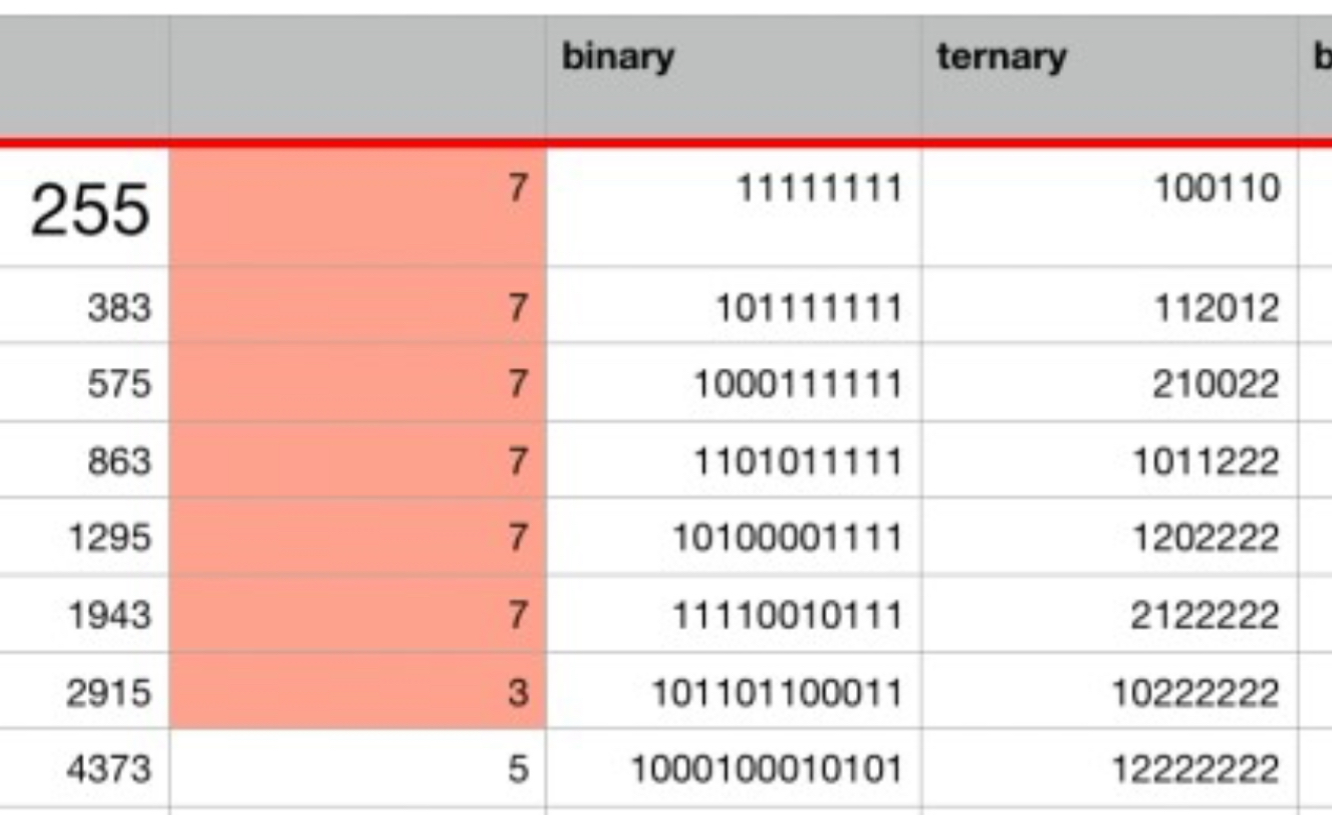
Task: Select binary cell 101101100011
Action: [x=777, y=692]
